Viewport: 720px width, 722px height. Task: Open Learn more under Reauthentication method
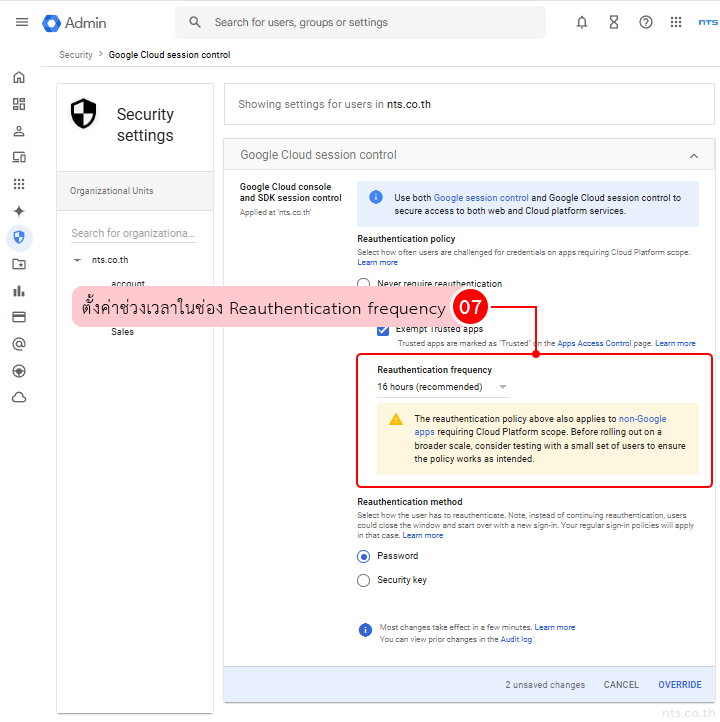coord(423,535)
